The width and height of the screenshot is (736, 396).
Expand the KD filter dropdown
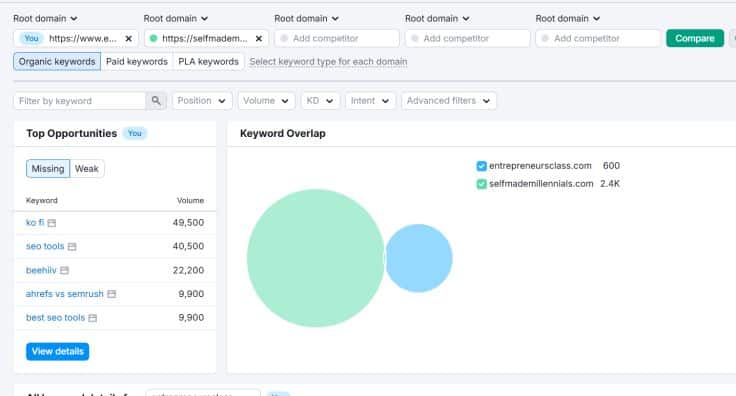tap(320, 101)
